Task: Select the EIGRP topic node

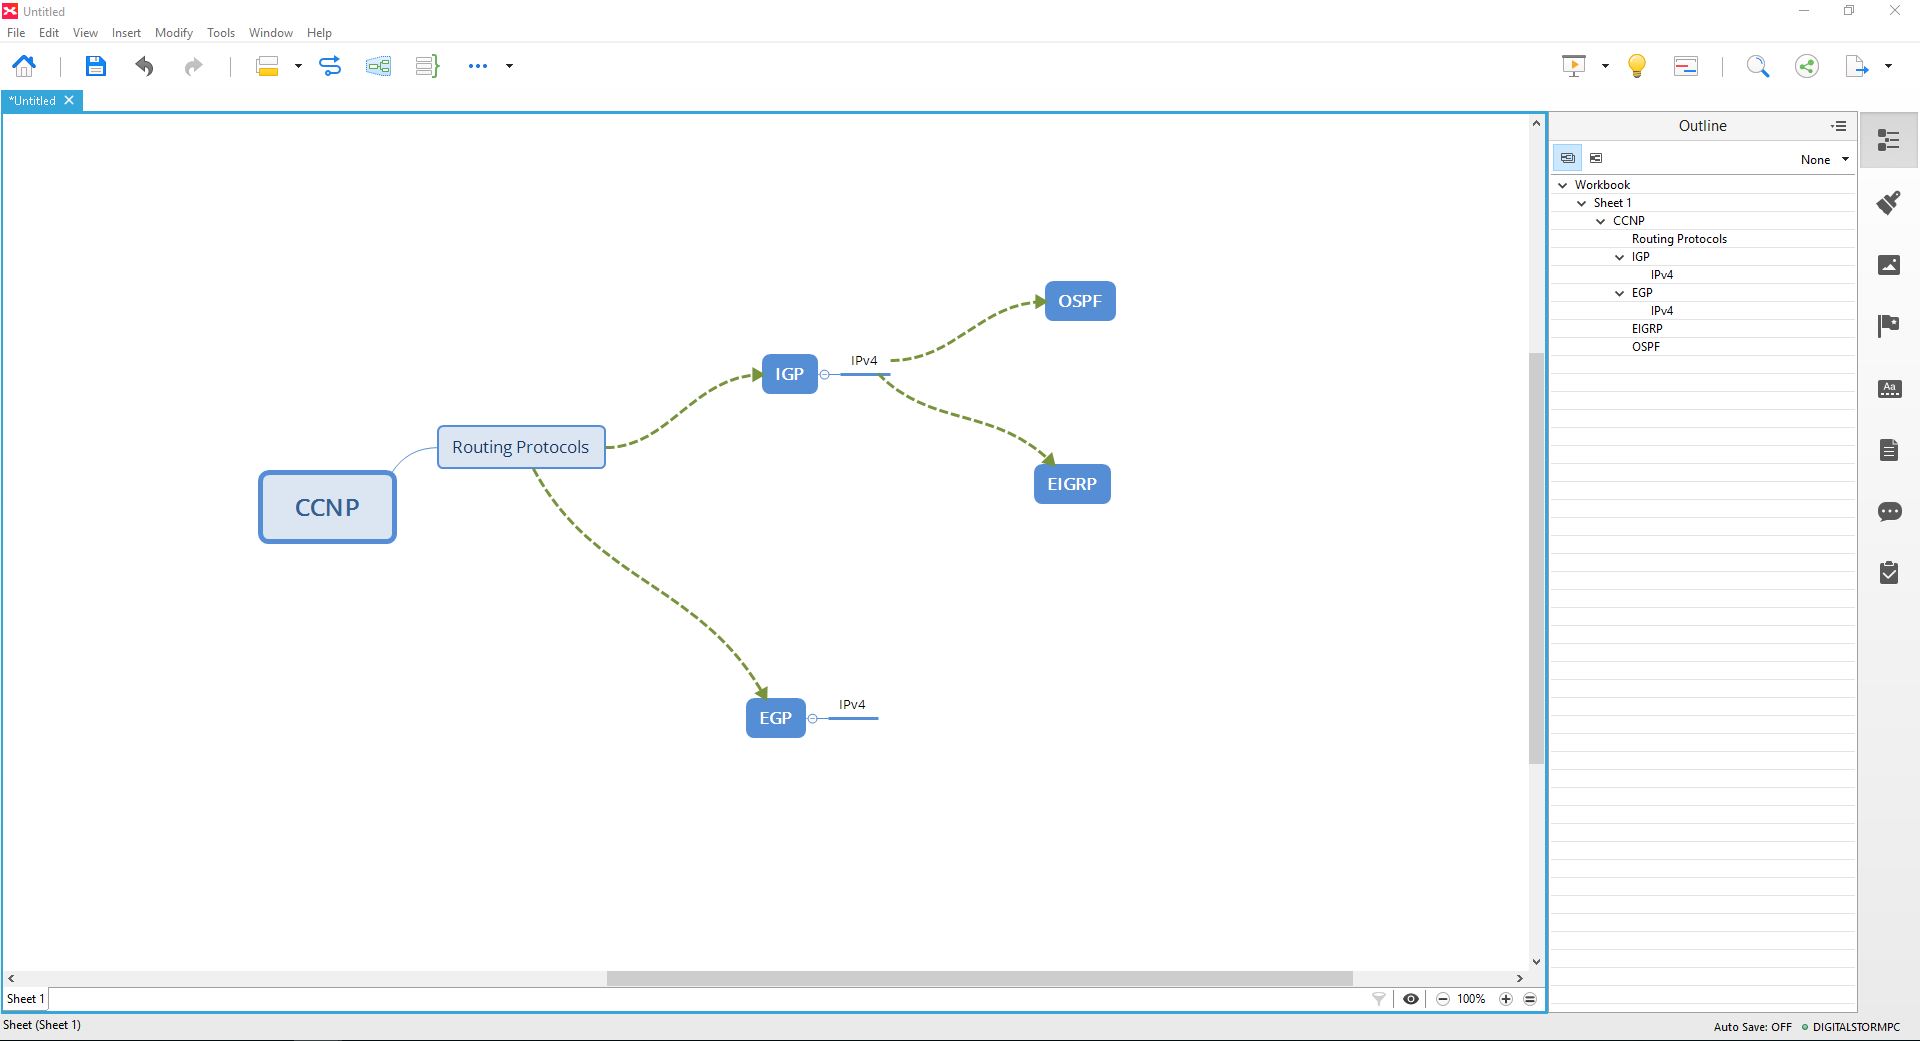Action: click(x=1072, y=484)
